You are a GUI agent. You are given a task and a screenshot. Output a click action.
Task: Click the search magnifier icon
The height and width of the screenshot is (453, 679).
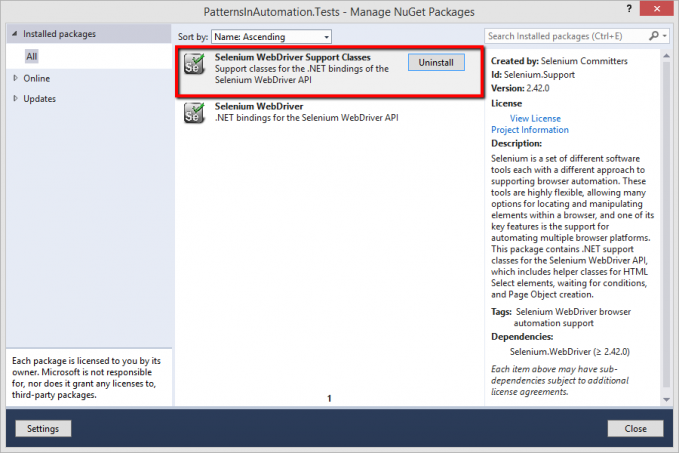[x=653, y=36]
